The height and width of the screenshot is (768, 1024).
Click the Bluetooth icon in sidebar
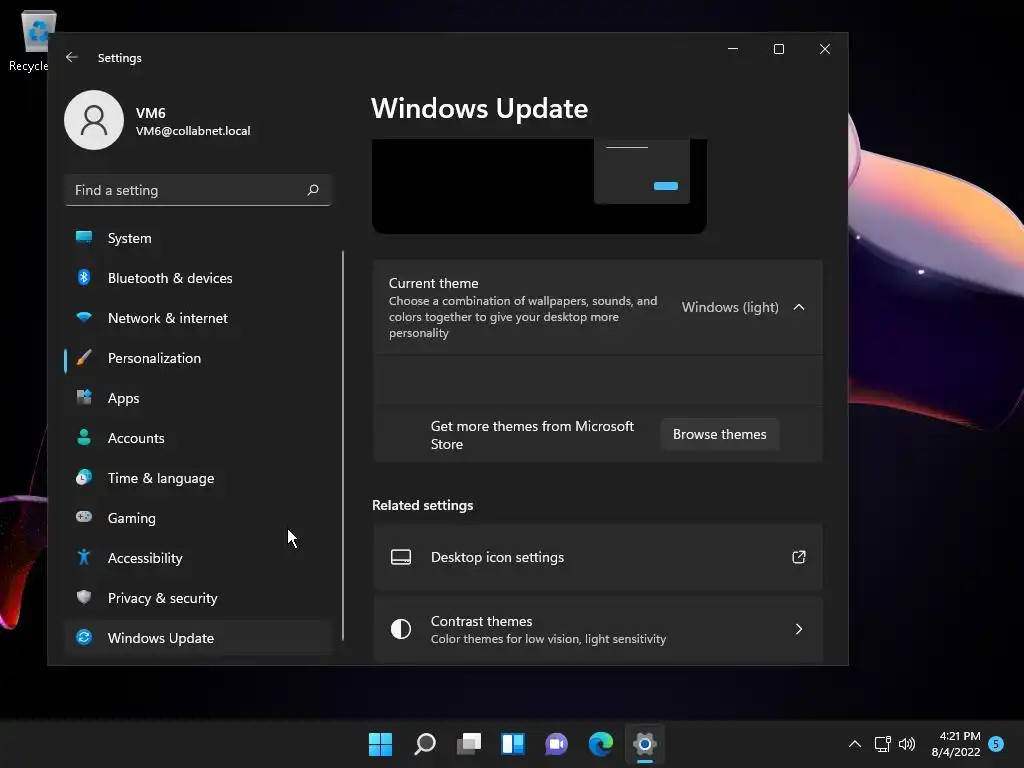[84, 278]
